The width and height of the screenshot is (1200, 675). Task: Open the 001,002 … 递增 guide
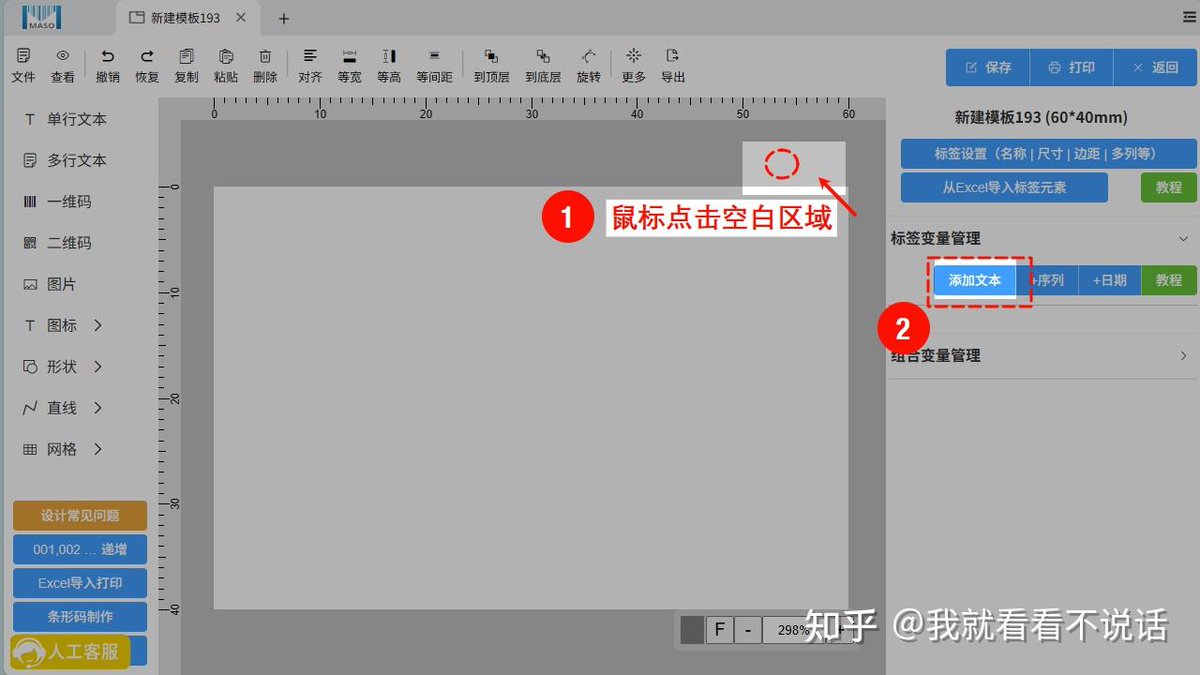[80, 549]
